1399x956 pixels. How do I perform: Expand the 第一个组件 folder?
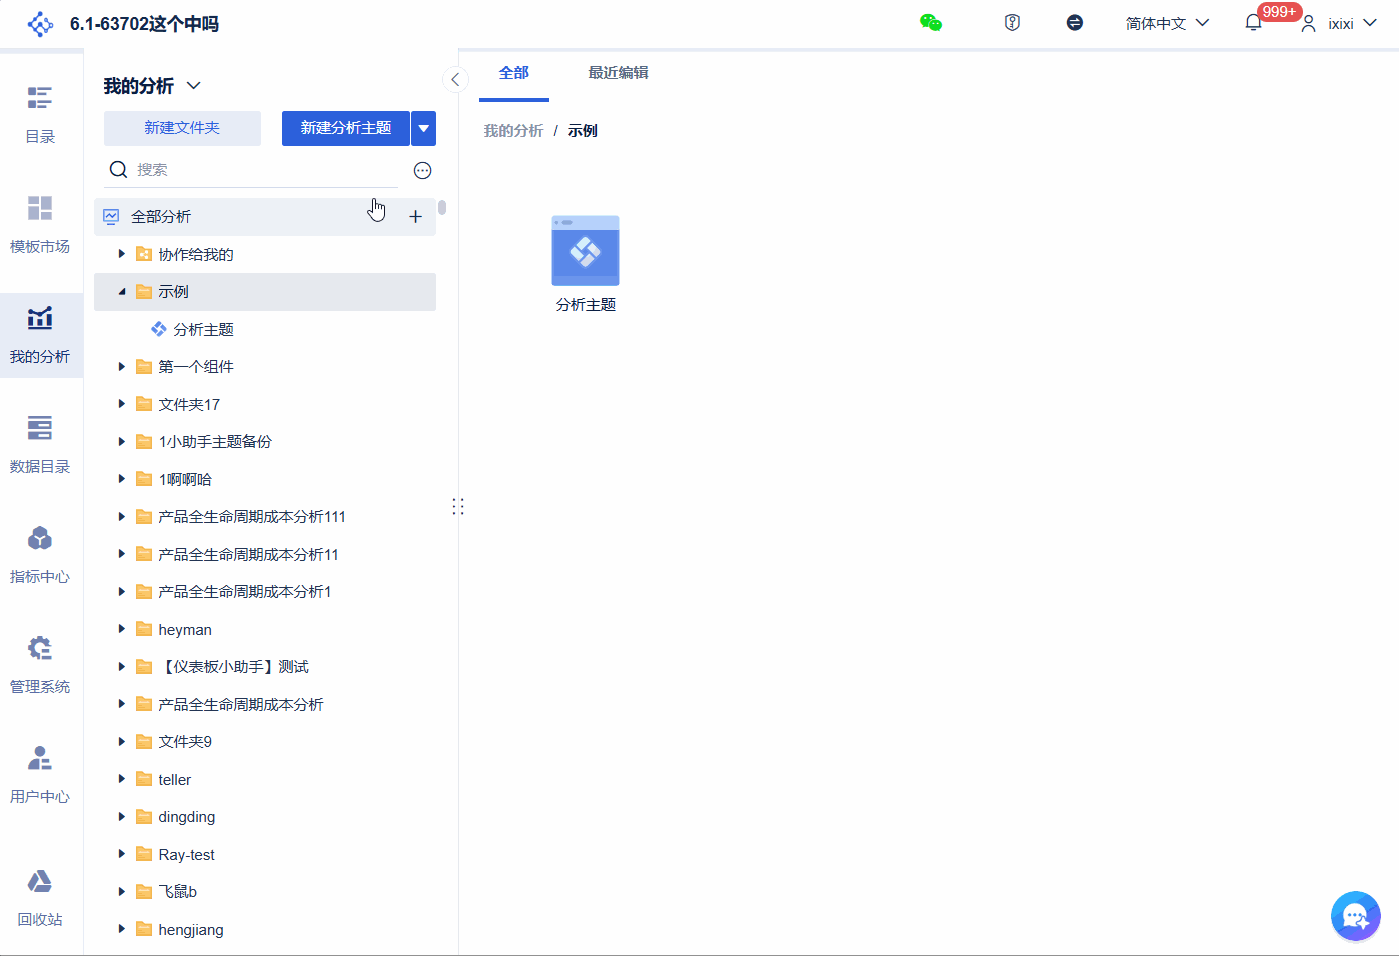122,367
